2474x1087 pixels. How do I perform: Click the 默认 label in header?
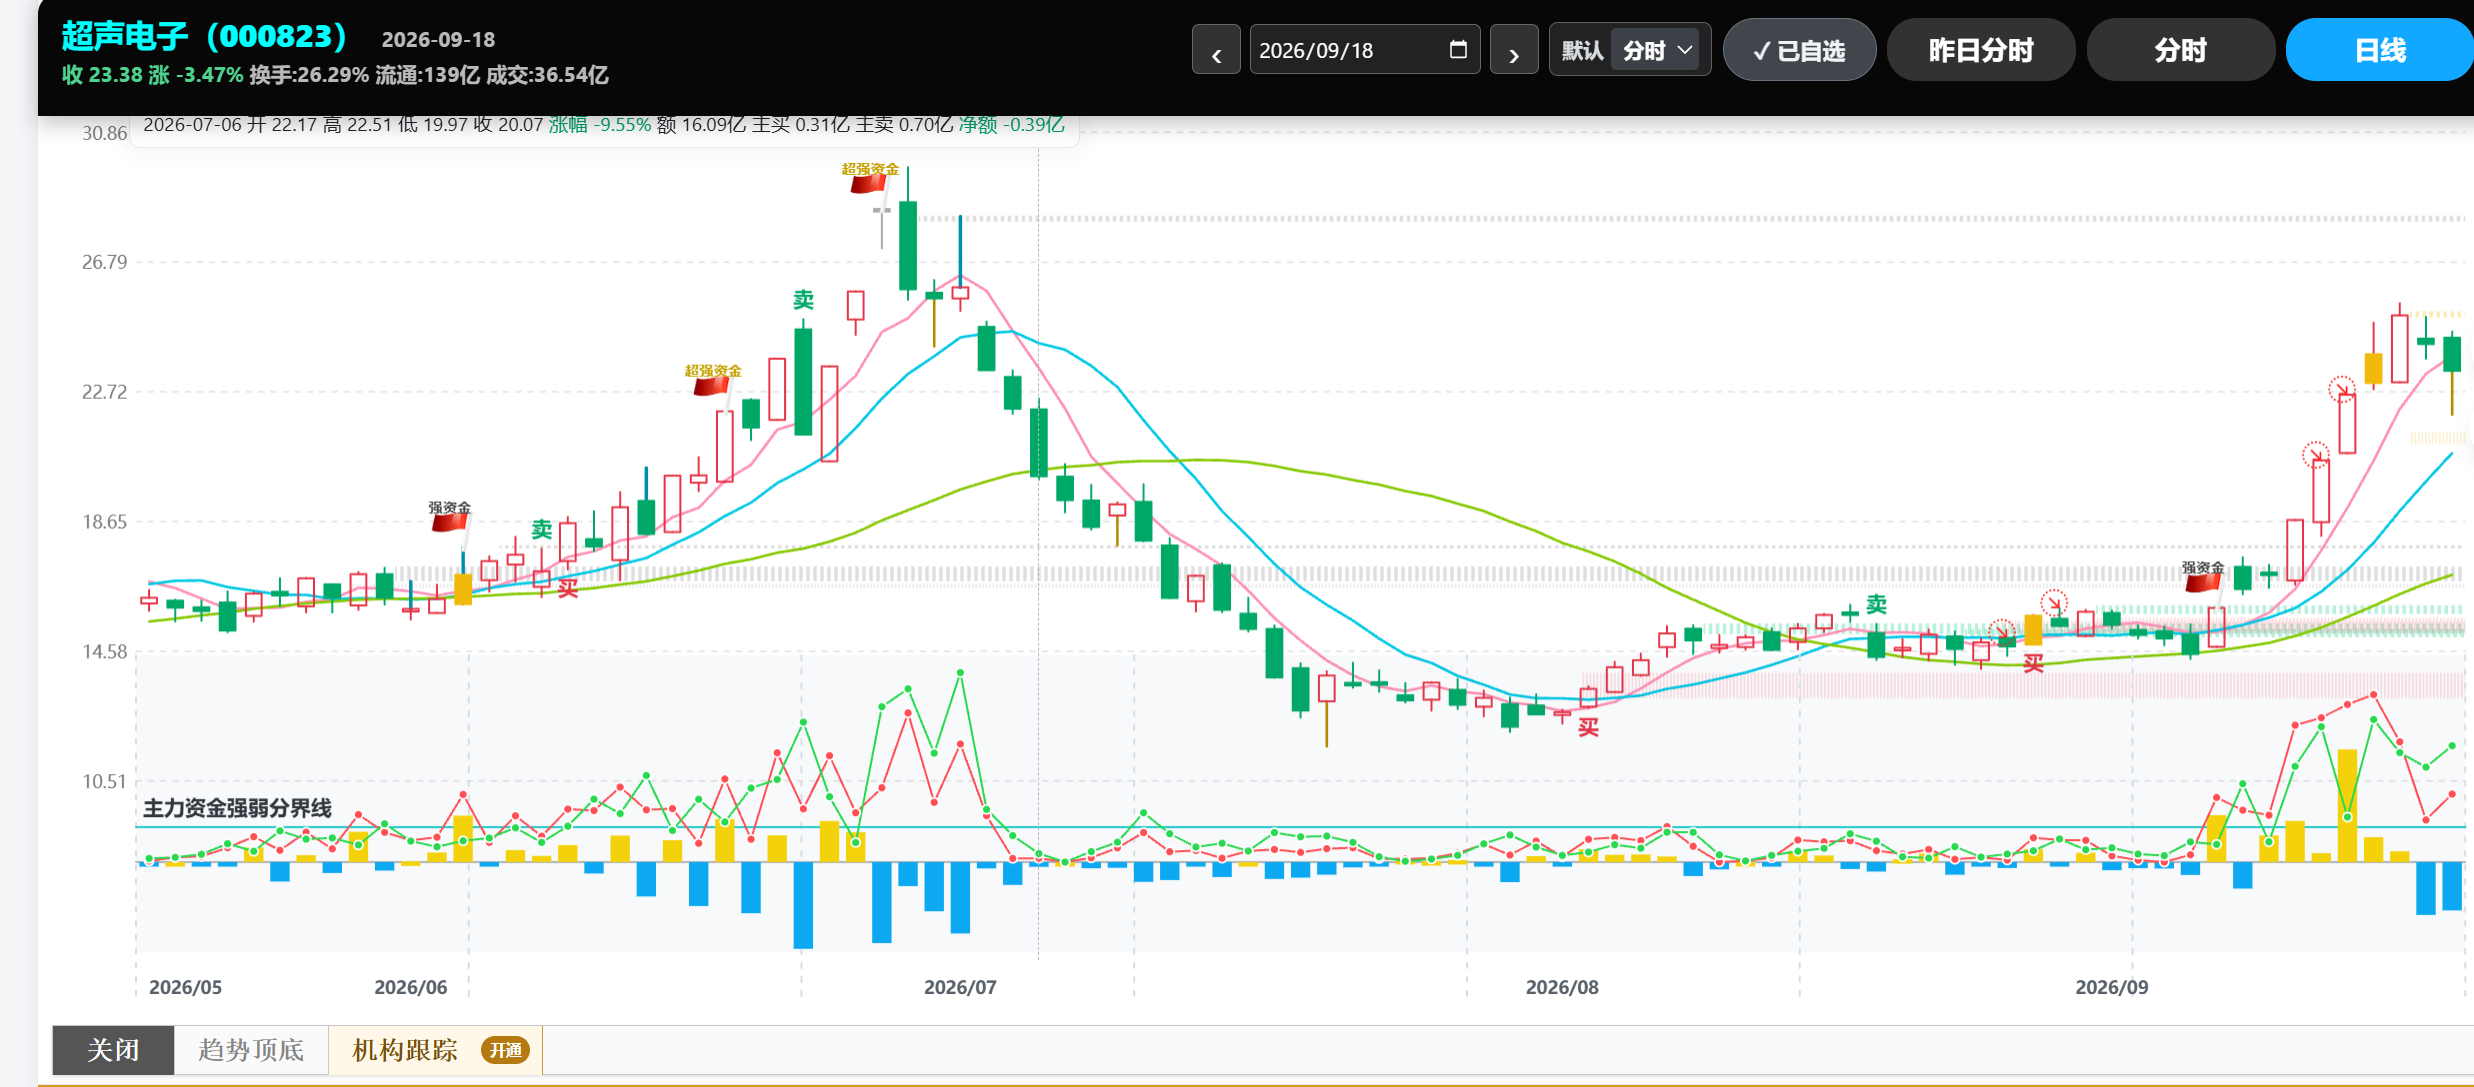(1582, 50)
